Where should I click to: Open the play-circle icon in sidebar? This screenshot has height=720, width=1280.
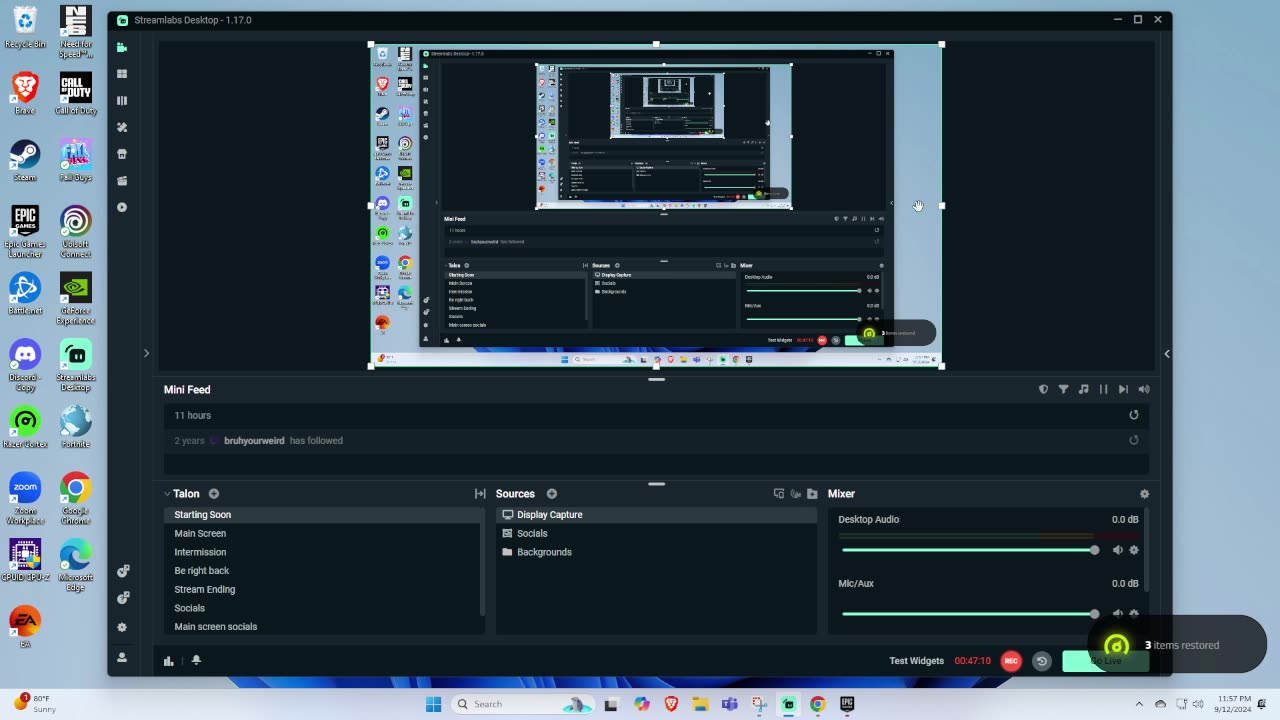tap(122, 208)
